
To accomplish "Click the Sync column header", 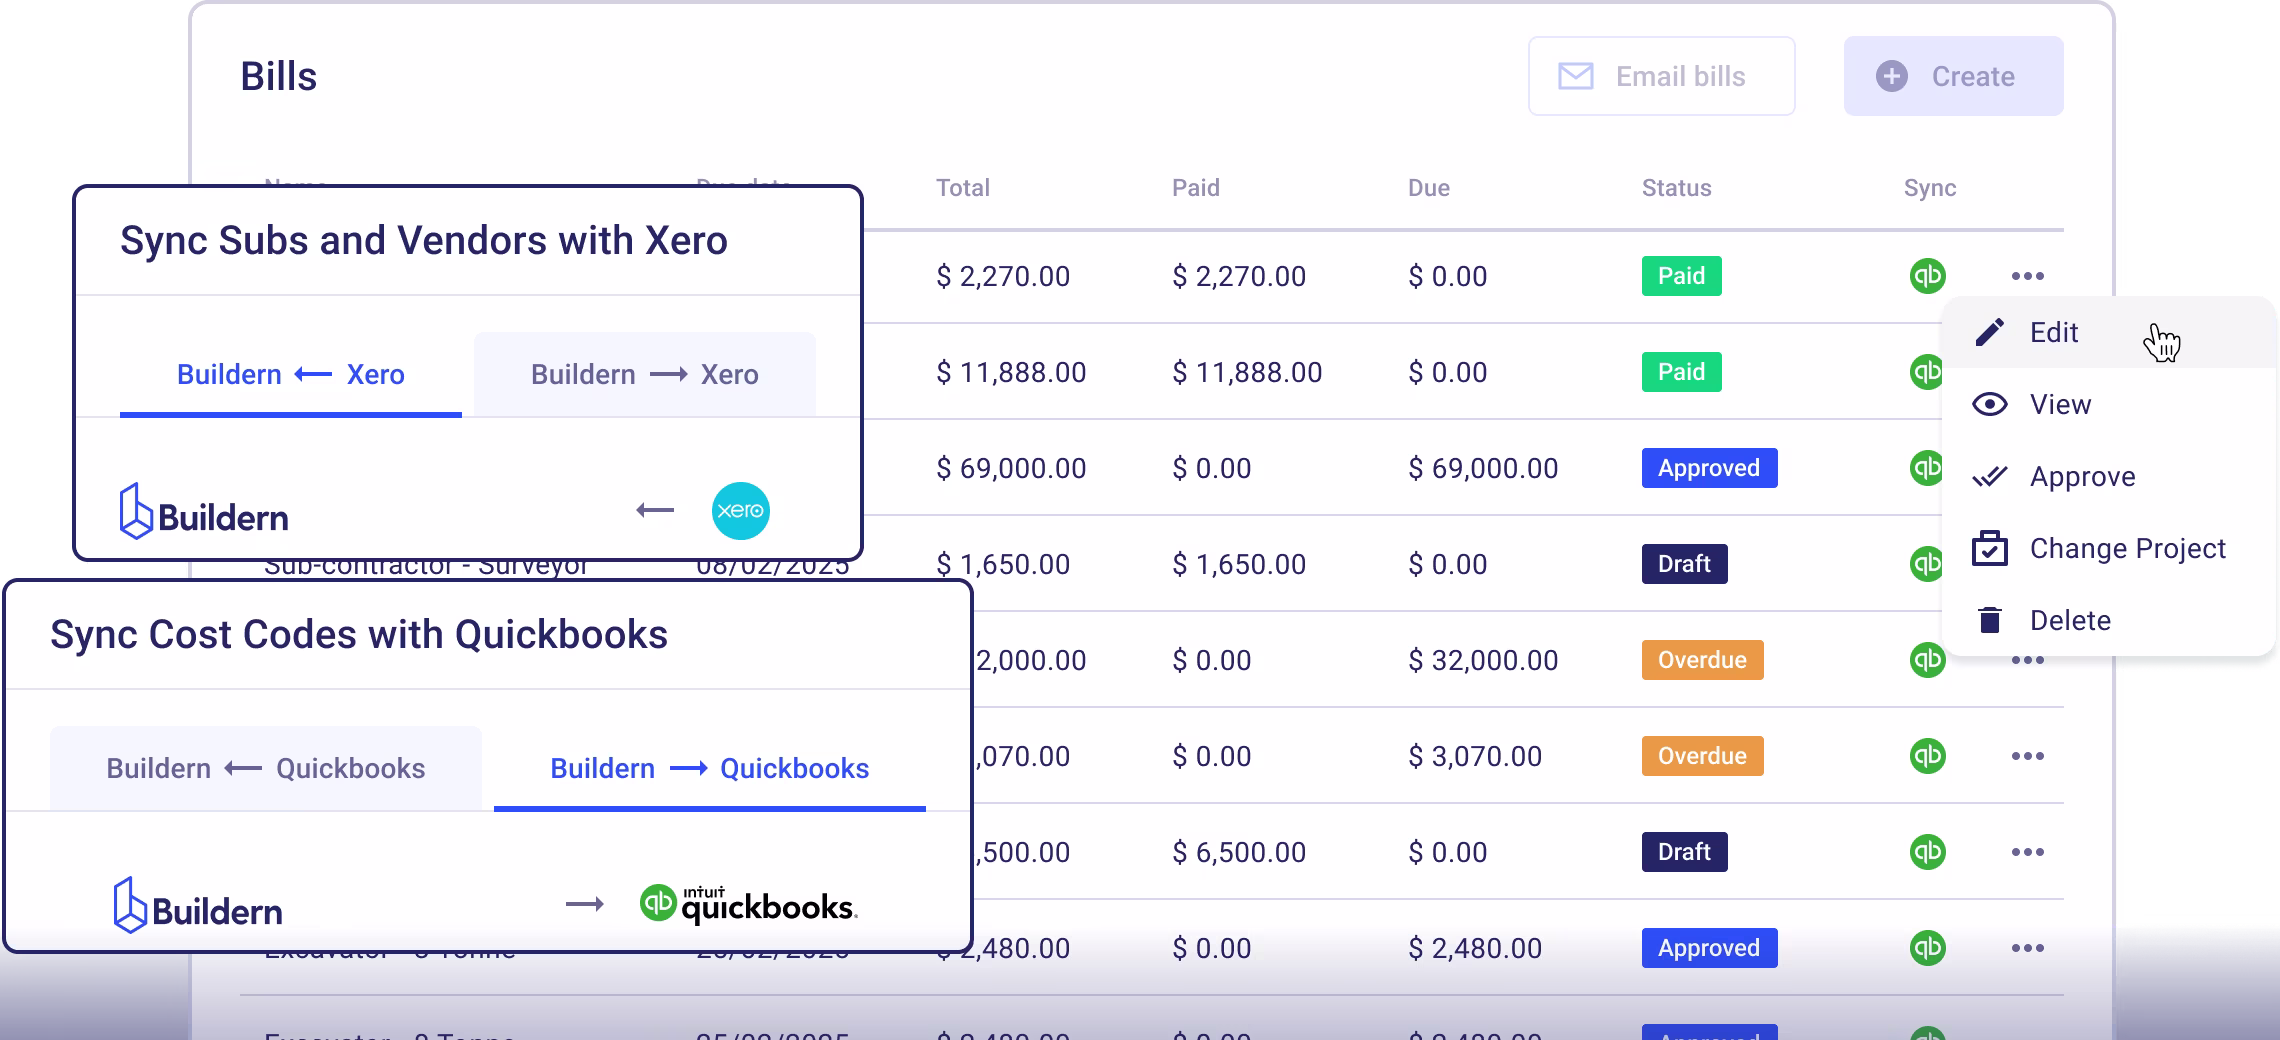I will tap(1930, 188).
